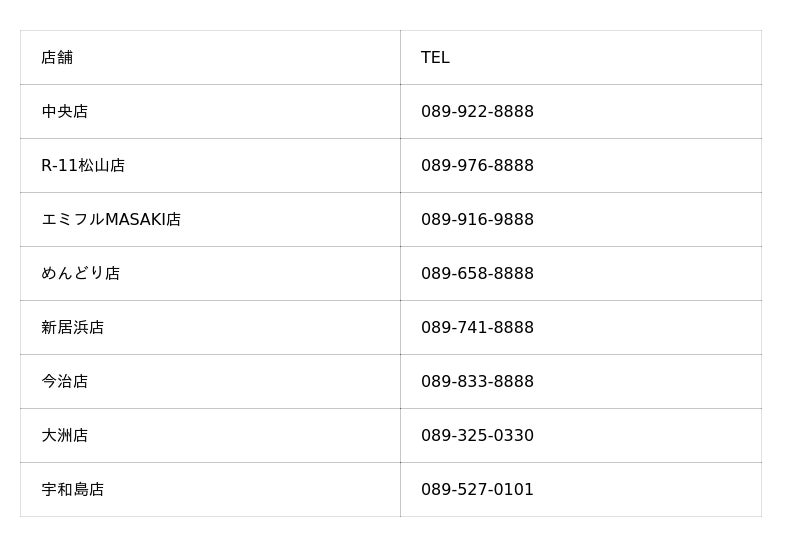Image resolution: width=800 pixels, height=547 pixels.
Task: Select the 宇和島店 store name
Action: pos(72,490)
